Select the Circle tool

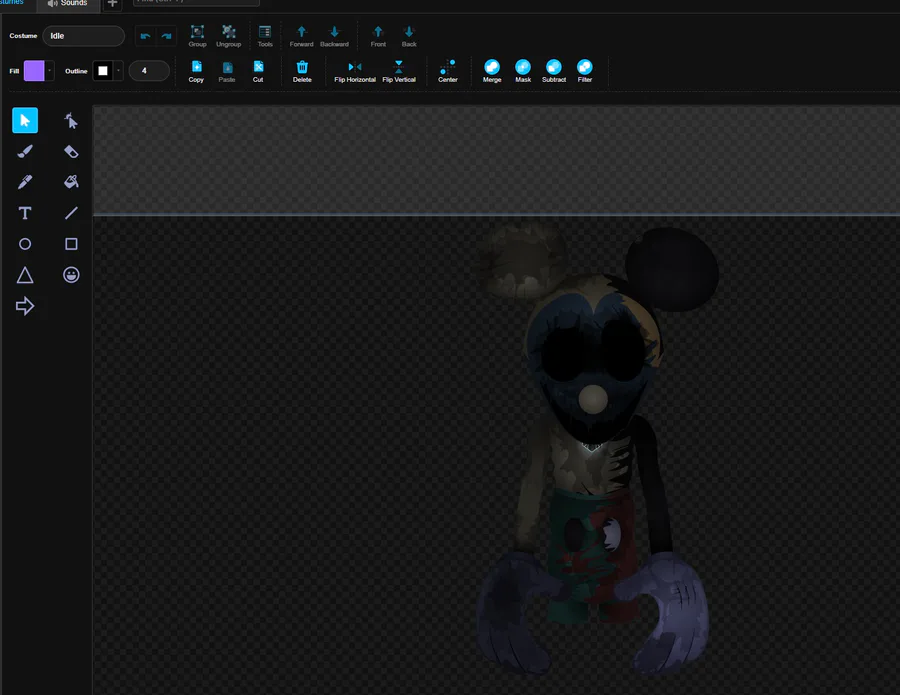pos(25,244)
